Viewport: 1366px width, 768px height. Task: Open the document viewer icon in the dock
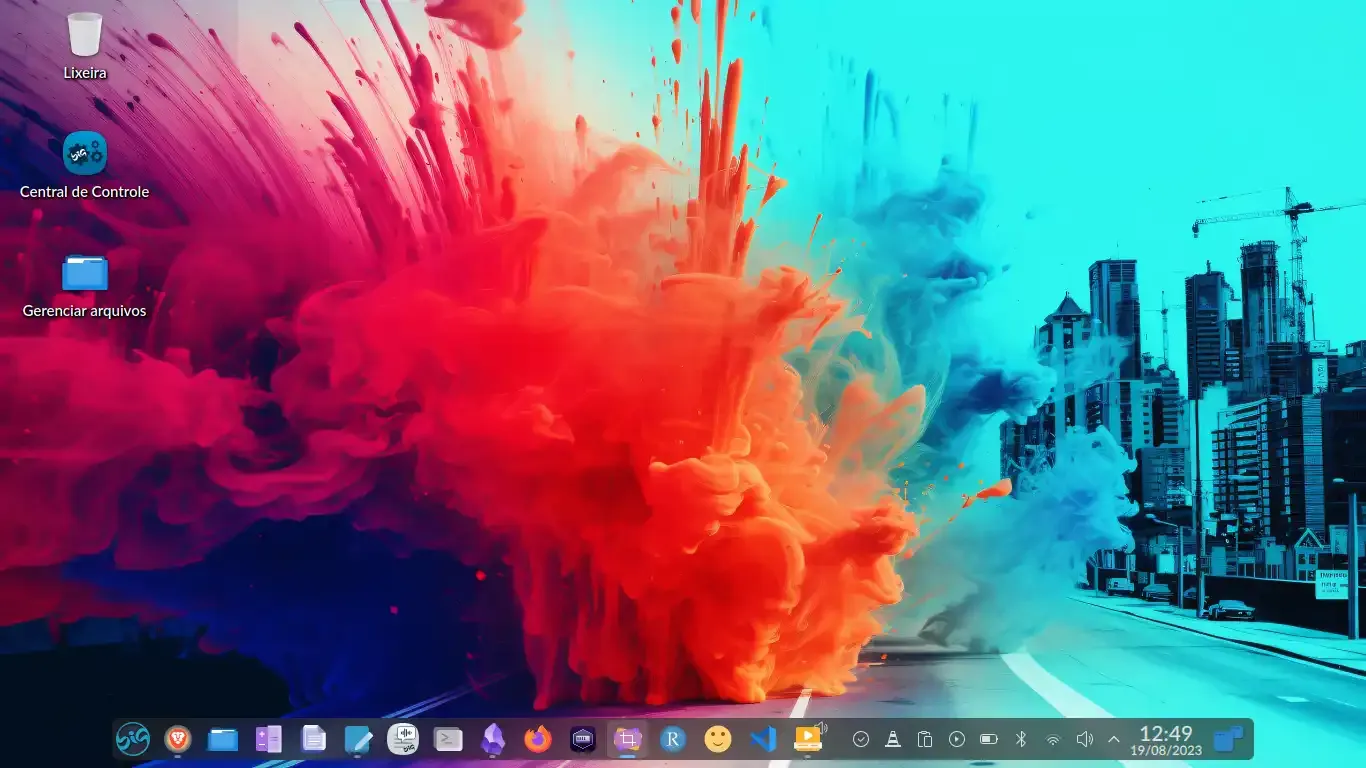coord(314,739)
